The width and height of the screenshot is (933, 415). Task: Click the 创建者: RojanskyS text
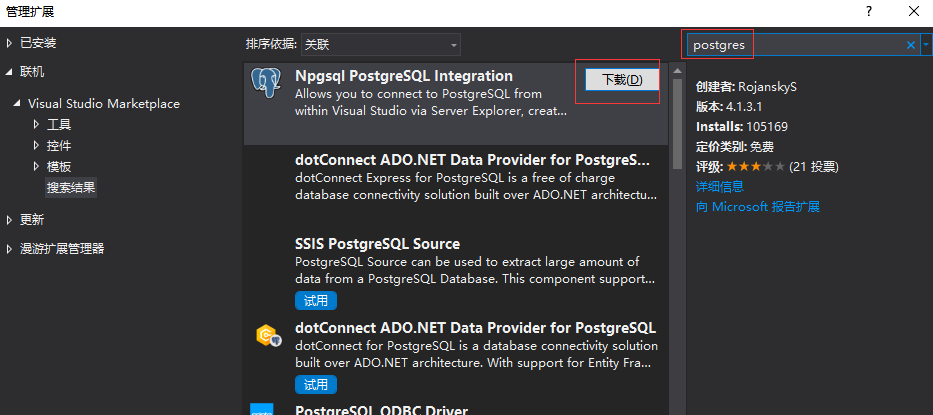coord(746,87)
